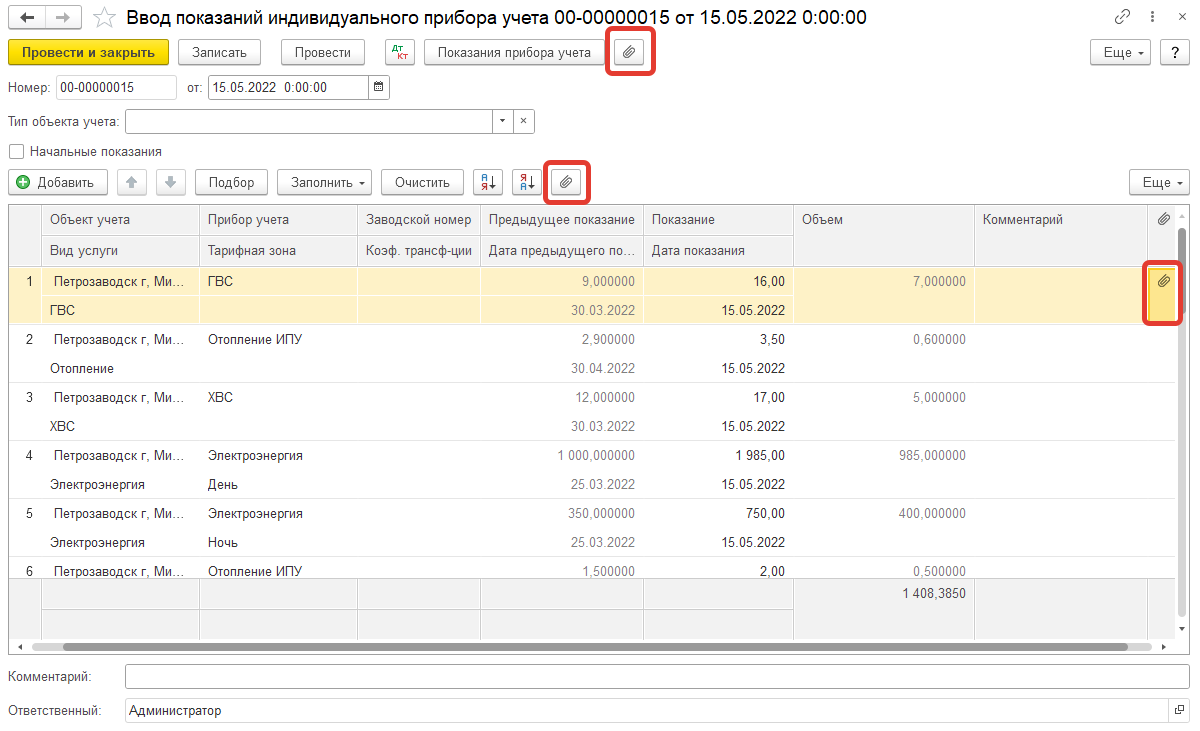The width and height of the screenshot is (1200, 731).
Task: Add document to favorites with star icon
Action: click(x=104, y=18)
